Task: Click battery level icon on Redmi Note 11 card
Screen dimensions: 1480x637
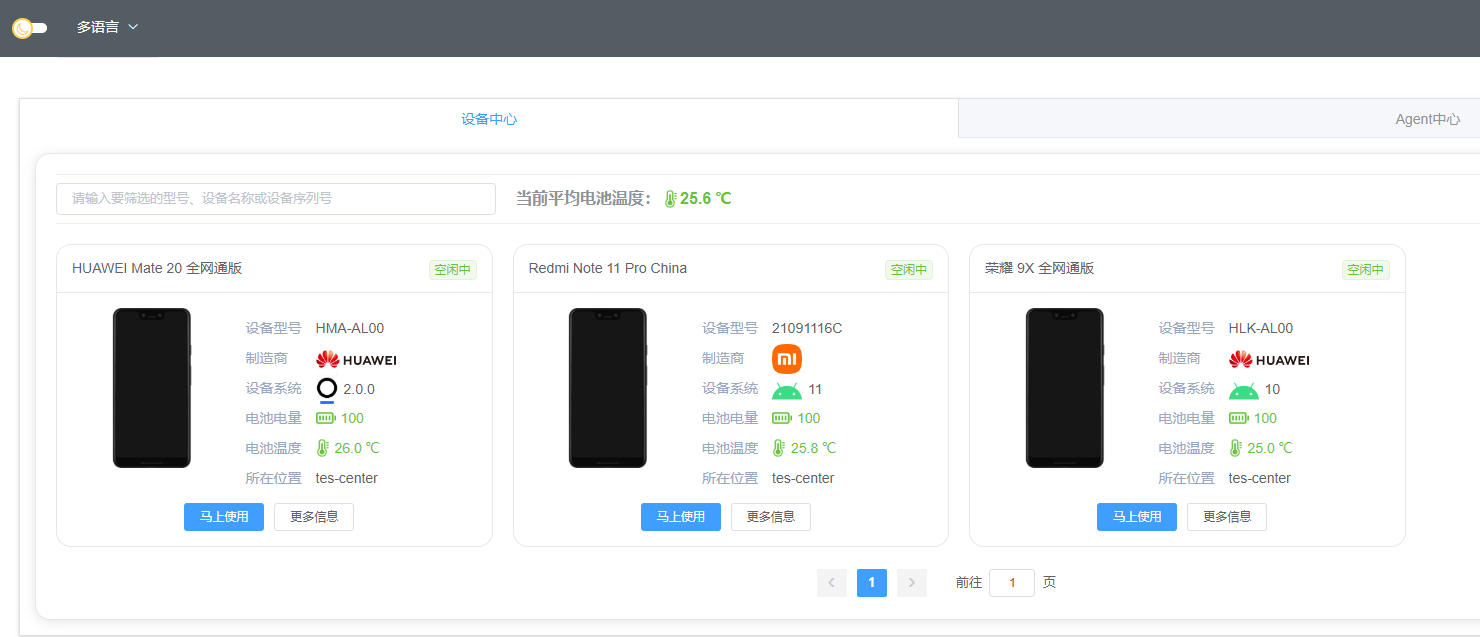Action: click(782, 418)
